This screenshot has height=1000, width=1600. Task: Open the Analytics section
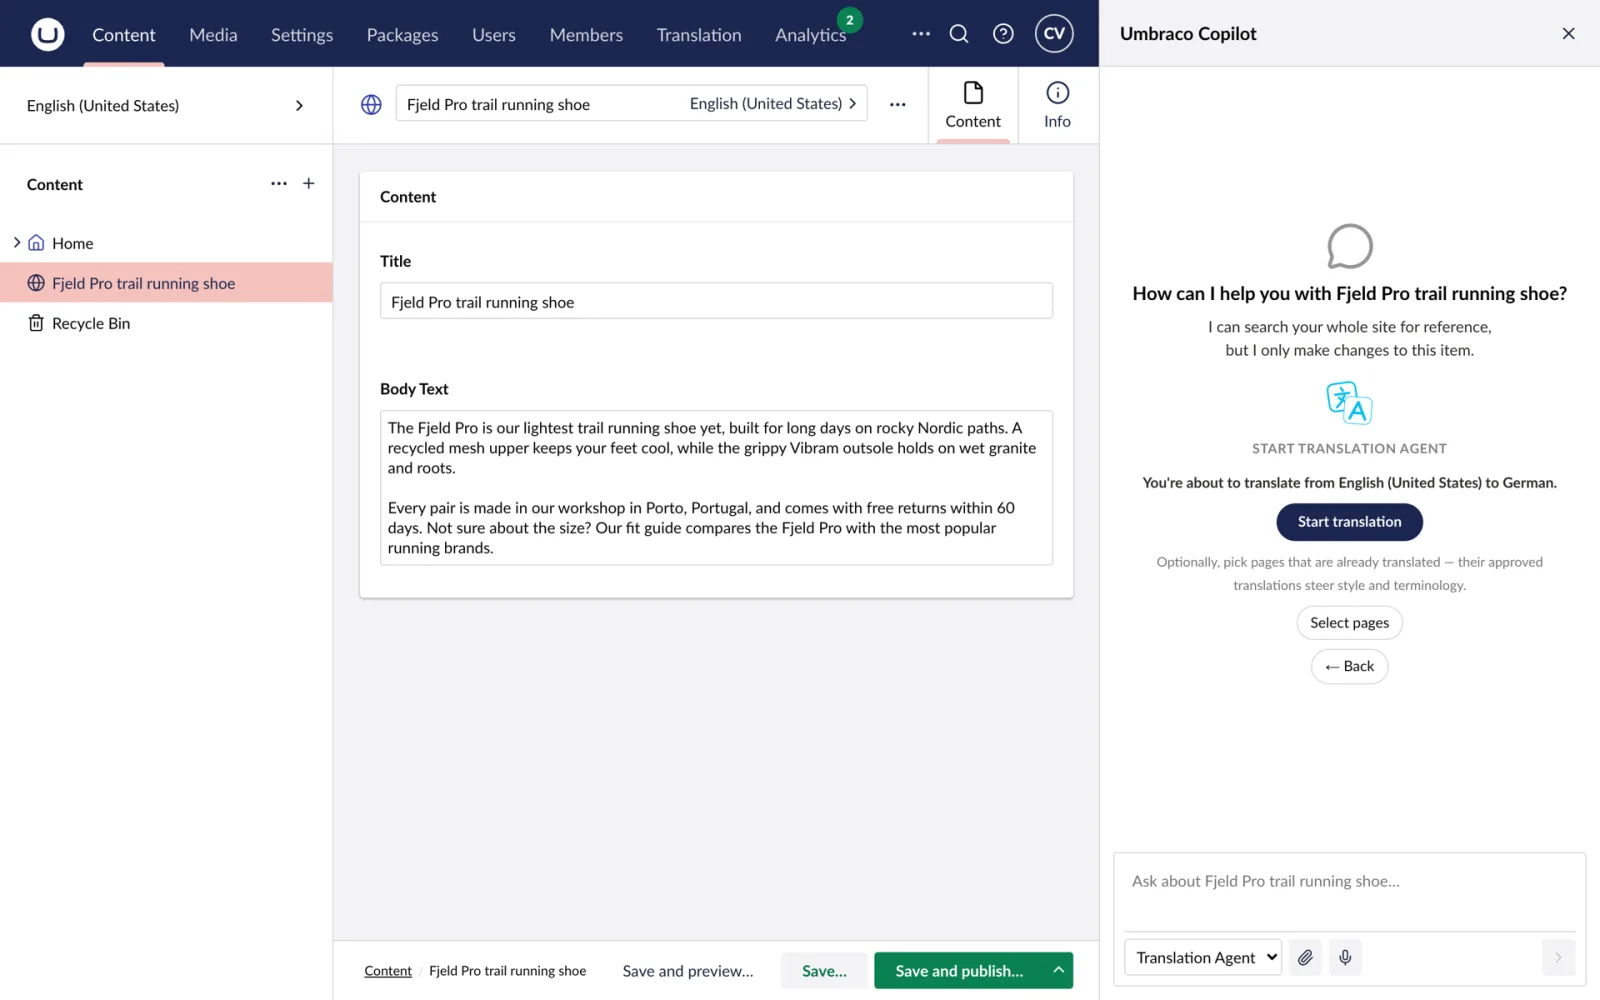(x=811, y=35)
